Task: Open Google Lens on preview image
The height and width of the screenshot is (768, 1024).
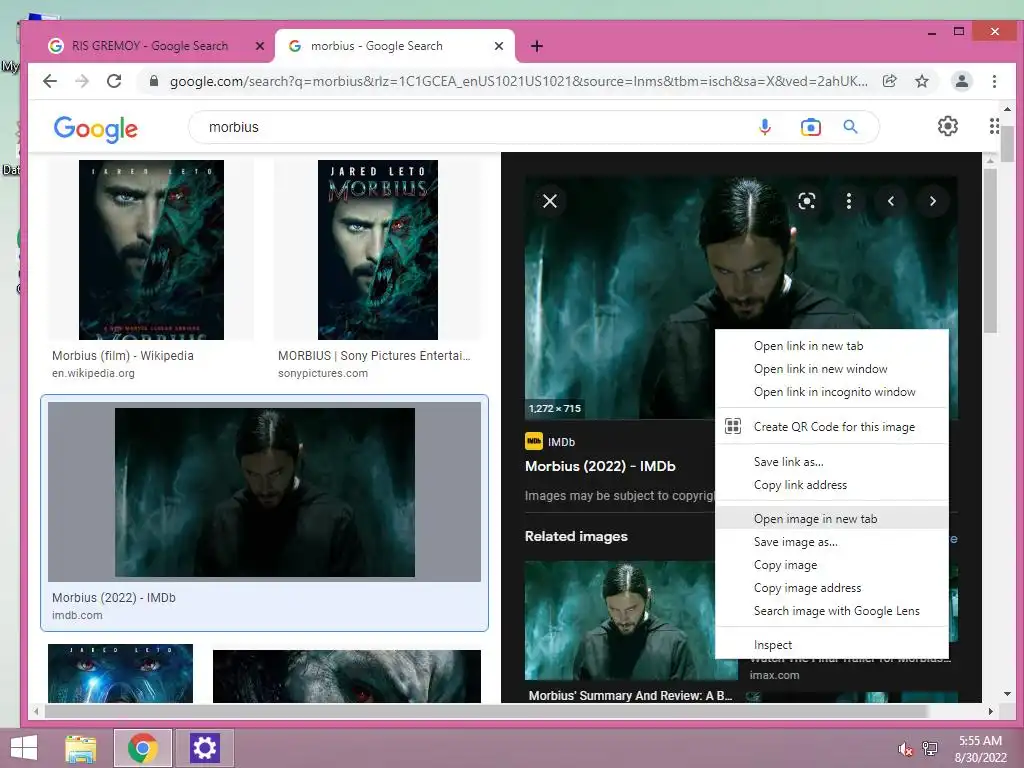Action: 807,201
